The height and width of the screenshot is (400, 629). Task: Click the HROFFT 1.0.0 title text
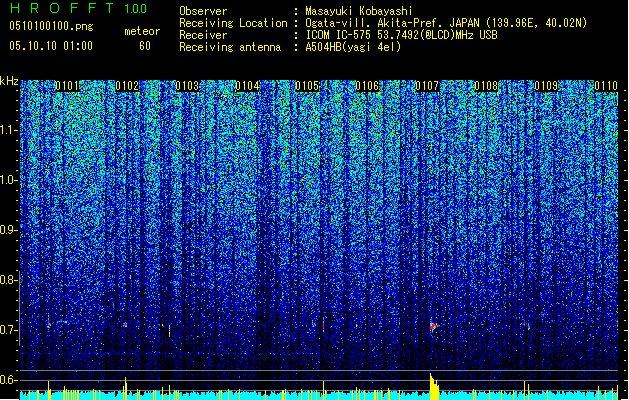79,8
